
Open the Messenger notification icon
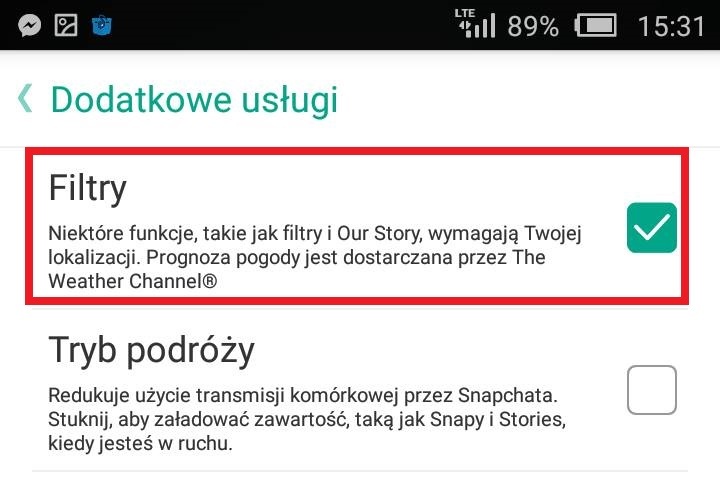point(29,25)
